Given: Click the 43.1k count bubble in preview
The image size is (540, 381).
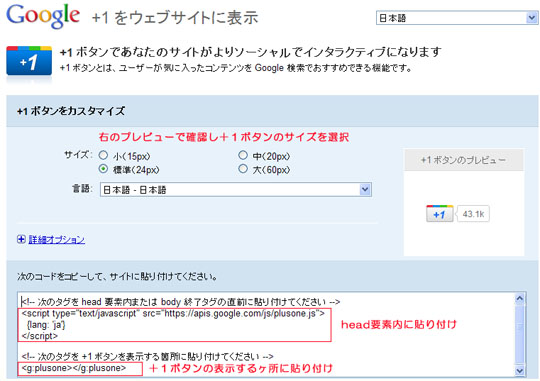Looking at the screenshot, I should (x=473, y=214).
